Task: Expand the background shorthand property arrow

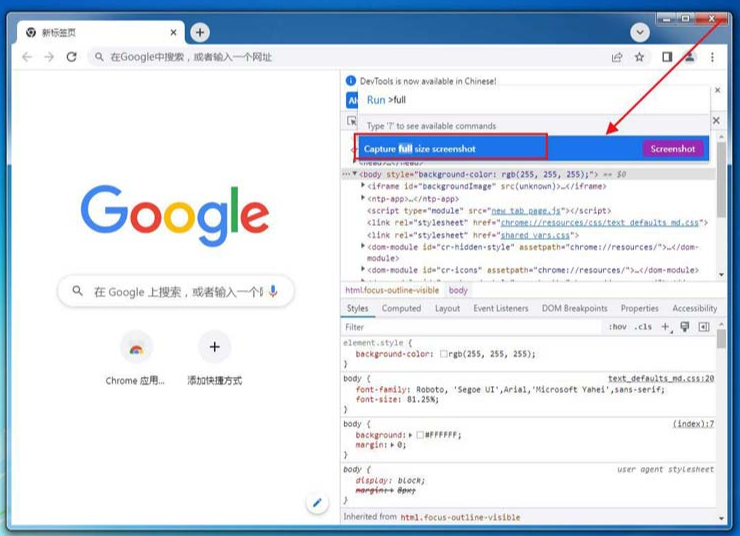Action: pos(410,435)
